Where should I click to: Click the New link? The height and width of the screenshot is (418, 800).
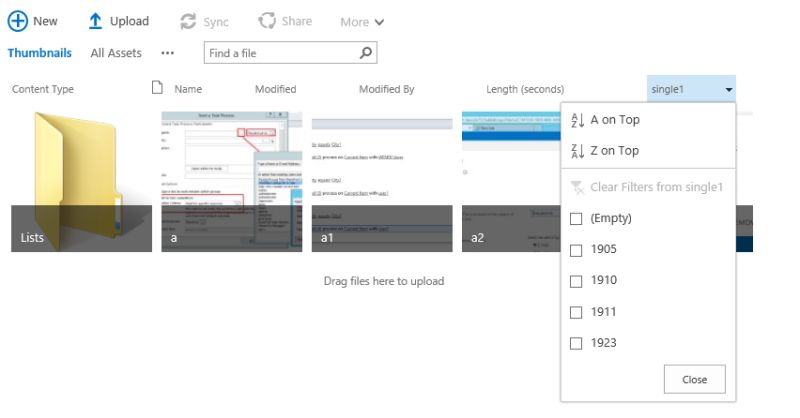tap(45, 21)
